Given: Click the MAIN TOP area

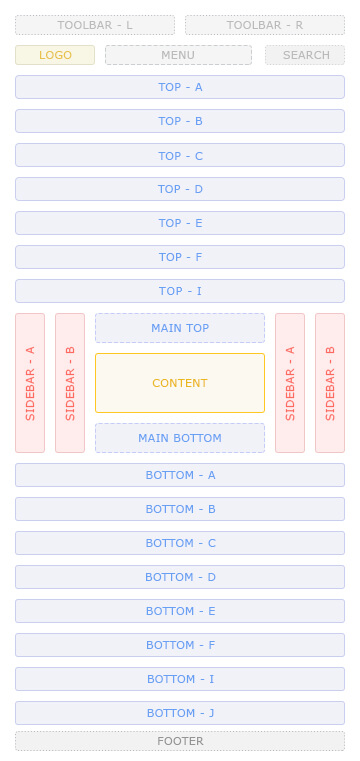Looking at the screenshot, I should pyautogui.click(x=180, y=328).
